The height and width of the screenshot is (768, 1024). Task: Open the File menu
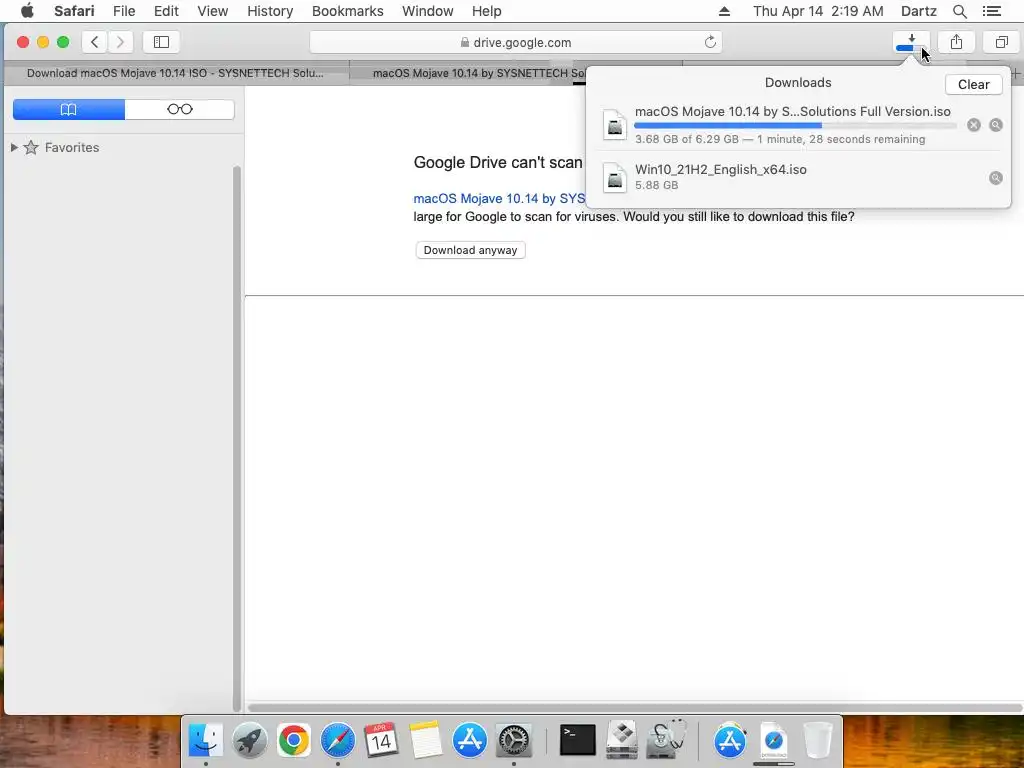pyautogui.click(x=124, y=11)
